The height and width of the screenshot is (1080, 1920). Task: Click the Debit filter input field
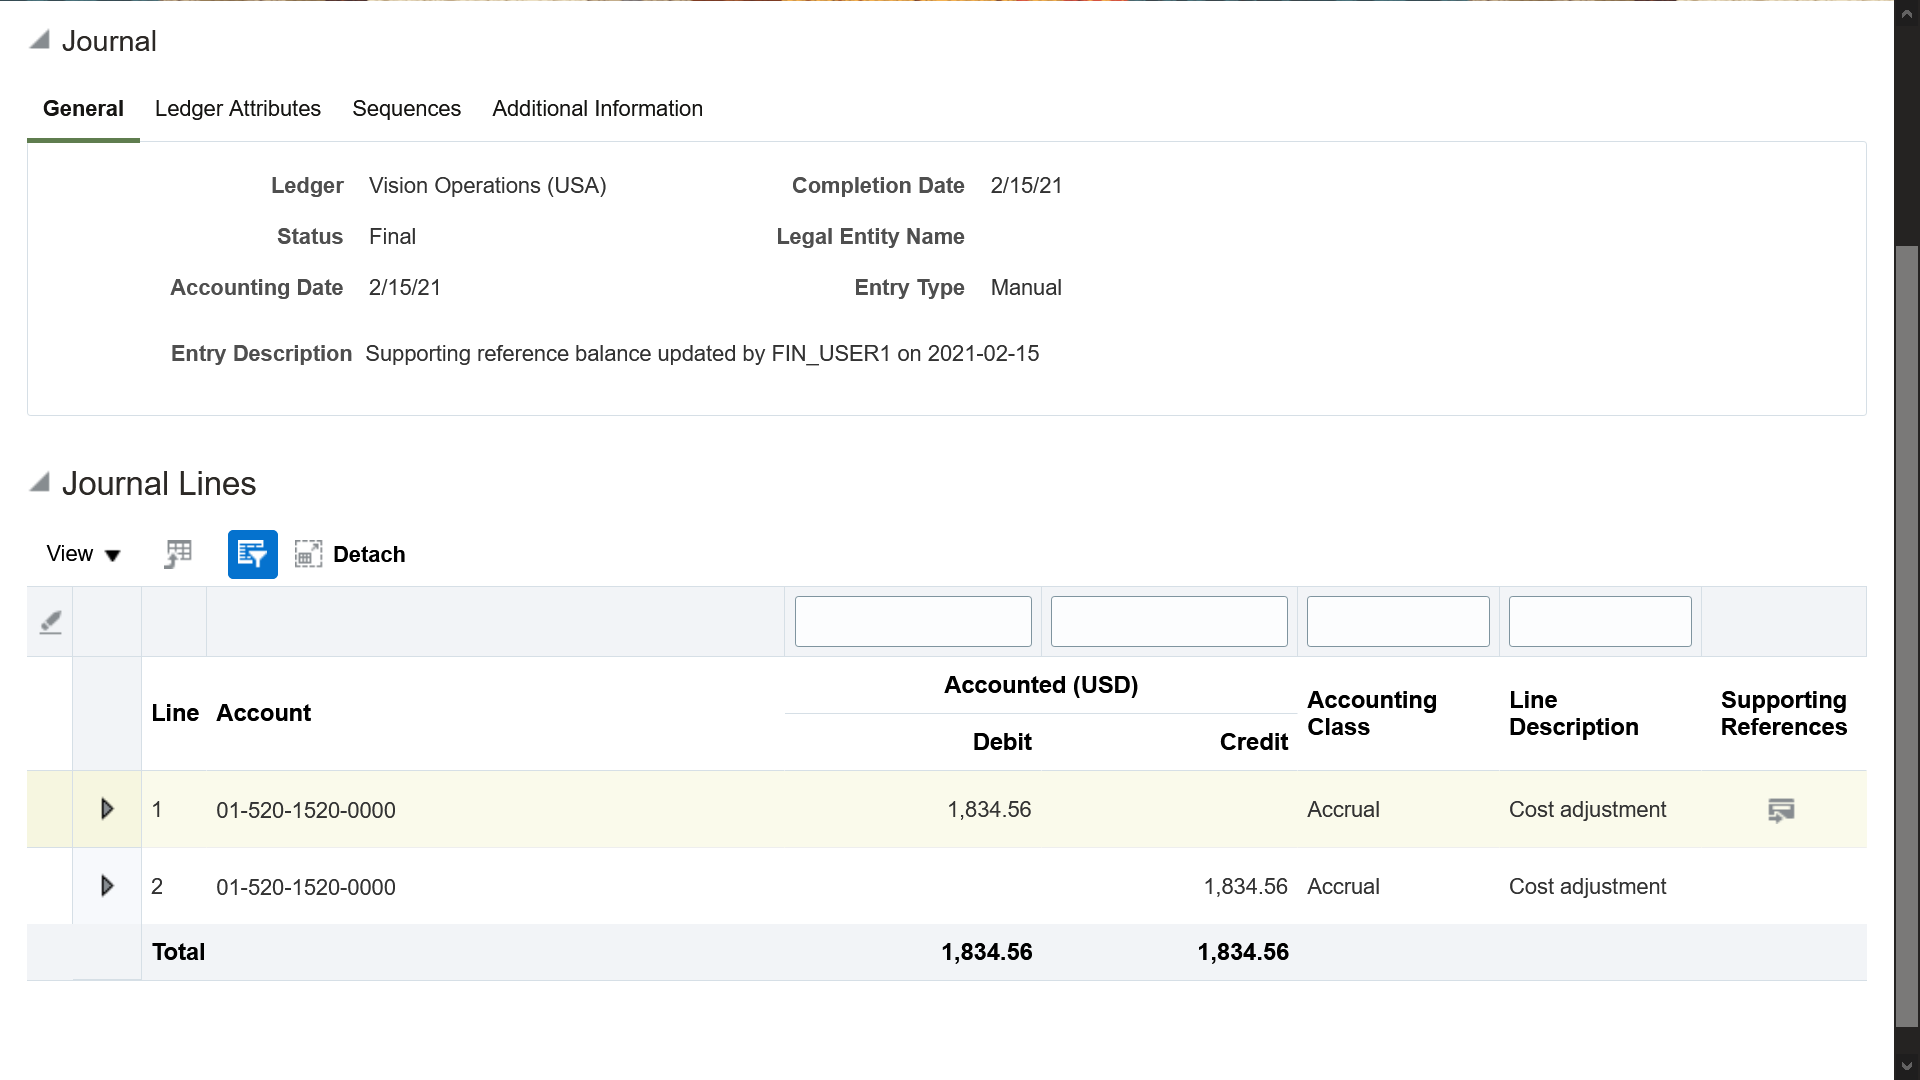(x=912, y=622)
